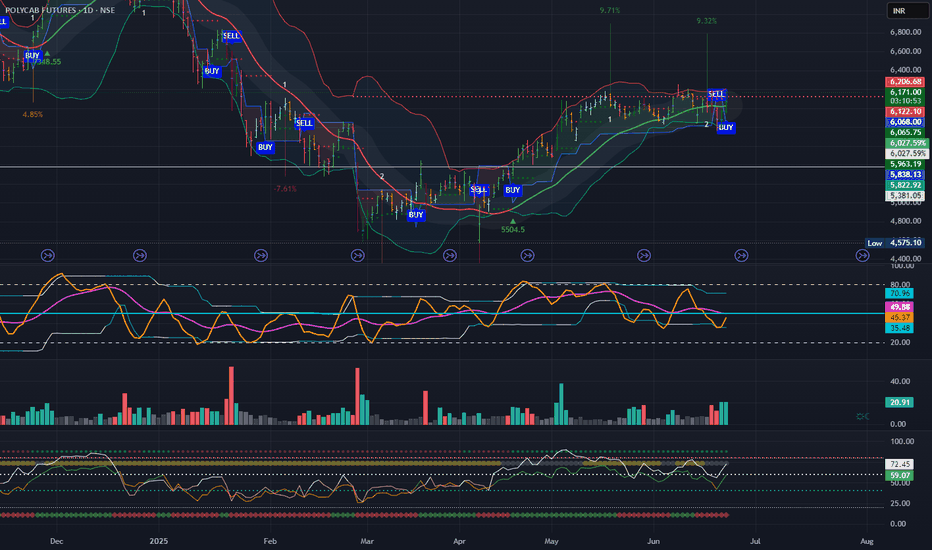Click the white 5,381.05 price label
The image size is (932, 550).
pos(905,195)
